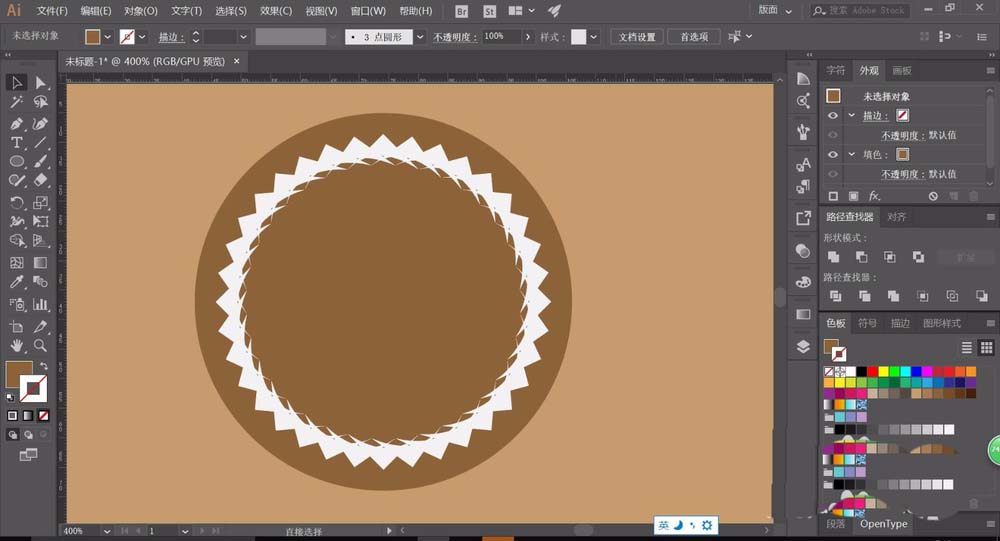Screen dimensions: 1000x541
Task: Collapse the 描边 attribute chevron in Appearance
Action: coord(851,116)
